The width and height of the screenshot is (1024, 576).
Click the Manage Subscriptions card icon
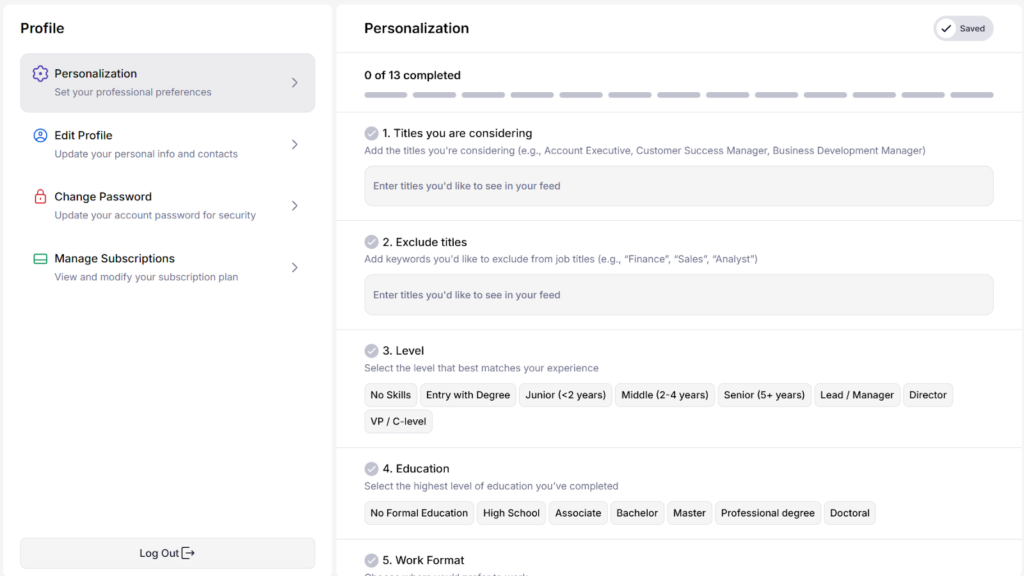click(40, 259)
